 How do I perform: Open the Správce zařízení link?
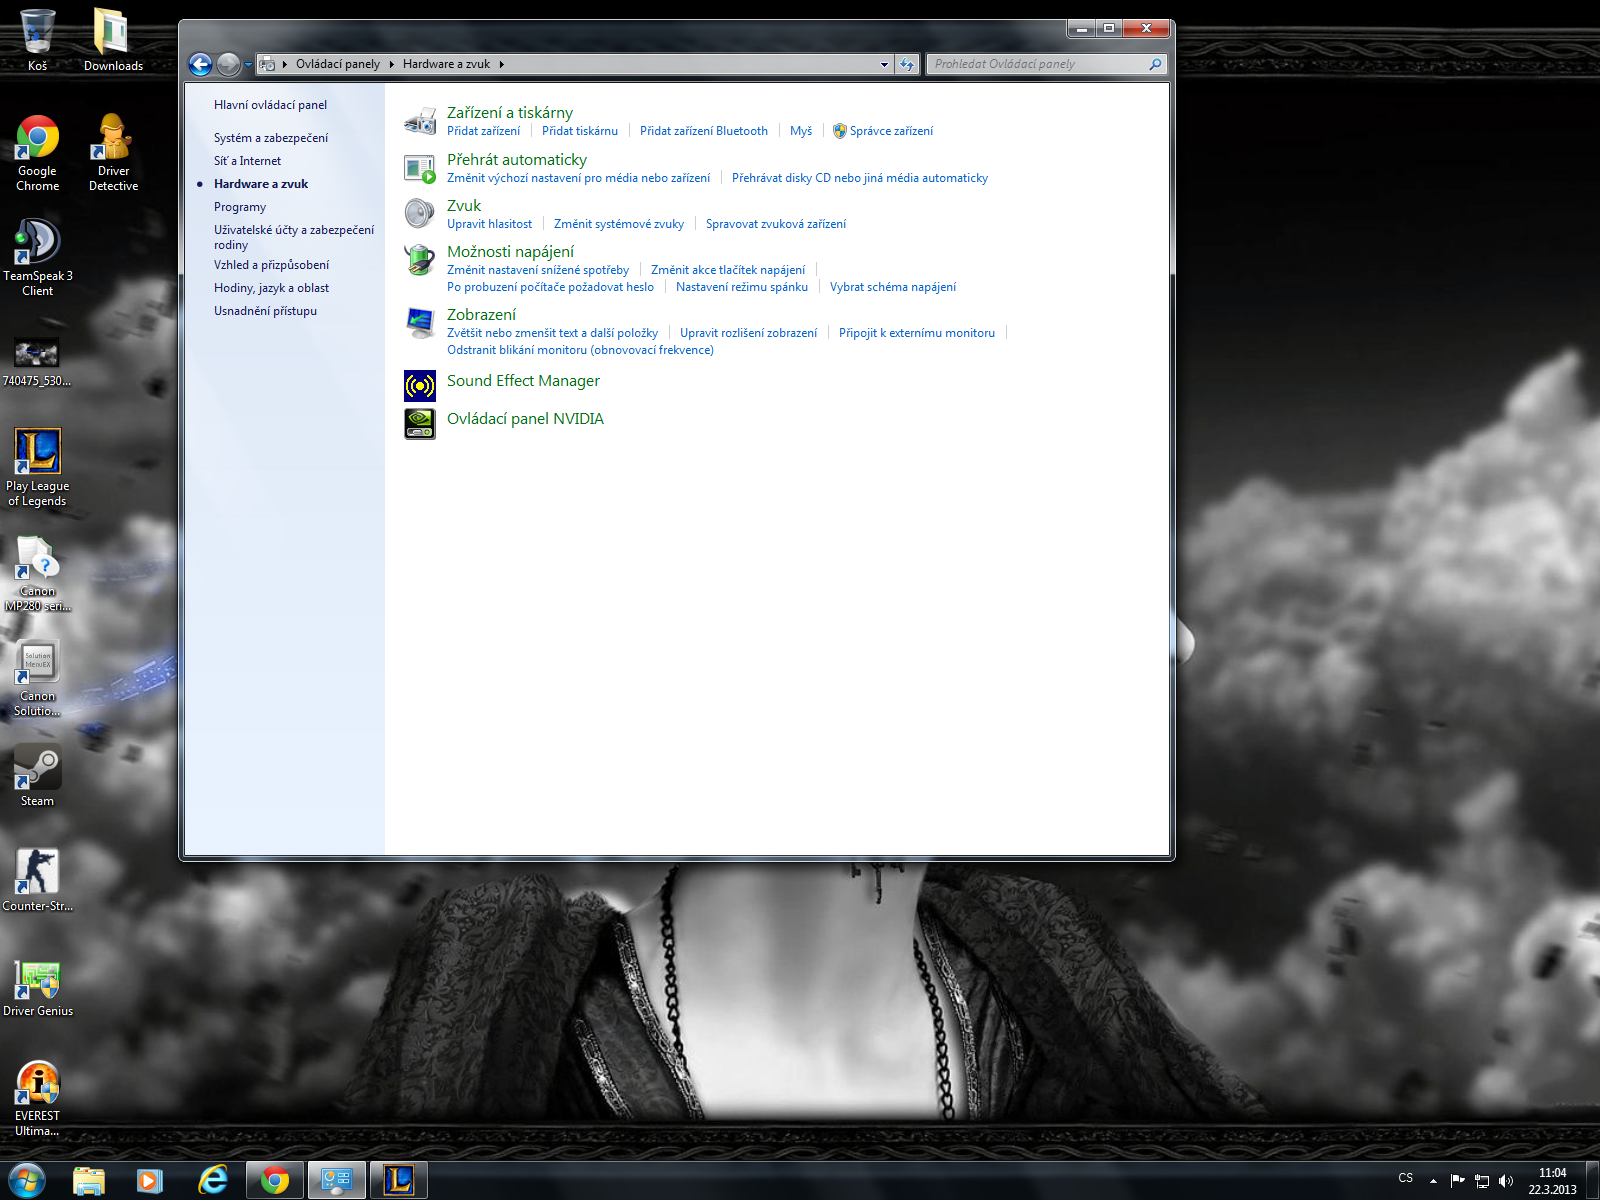(x=891, y=131)
